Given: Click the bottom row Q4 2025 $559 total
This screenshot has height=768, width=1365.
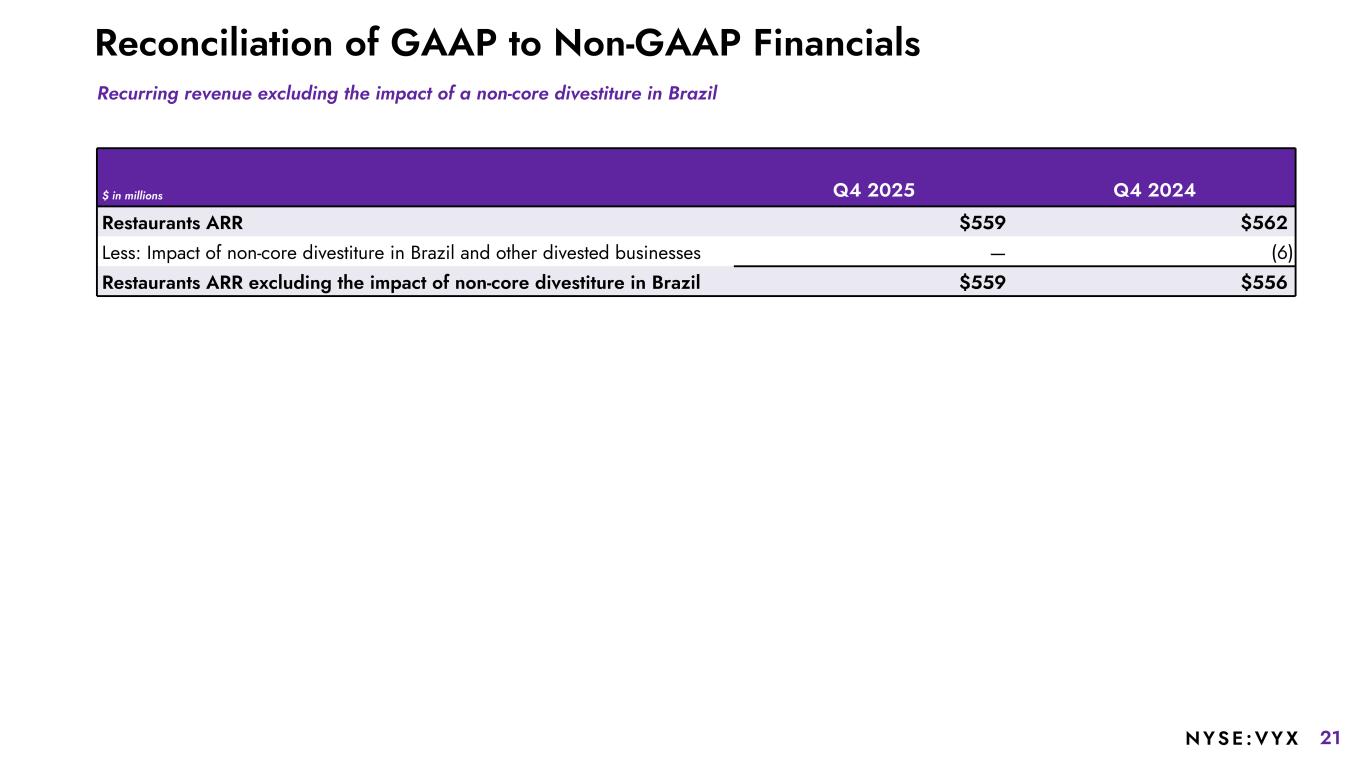Looking at the screenshot, I should pos(982,282).
